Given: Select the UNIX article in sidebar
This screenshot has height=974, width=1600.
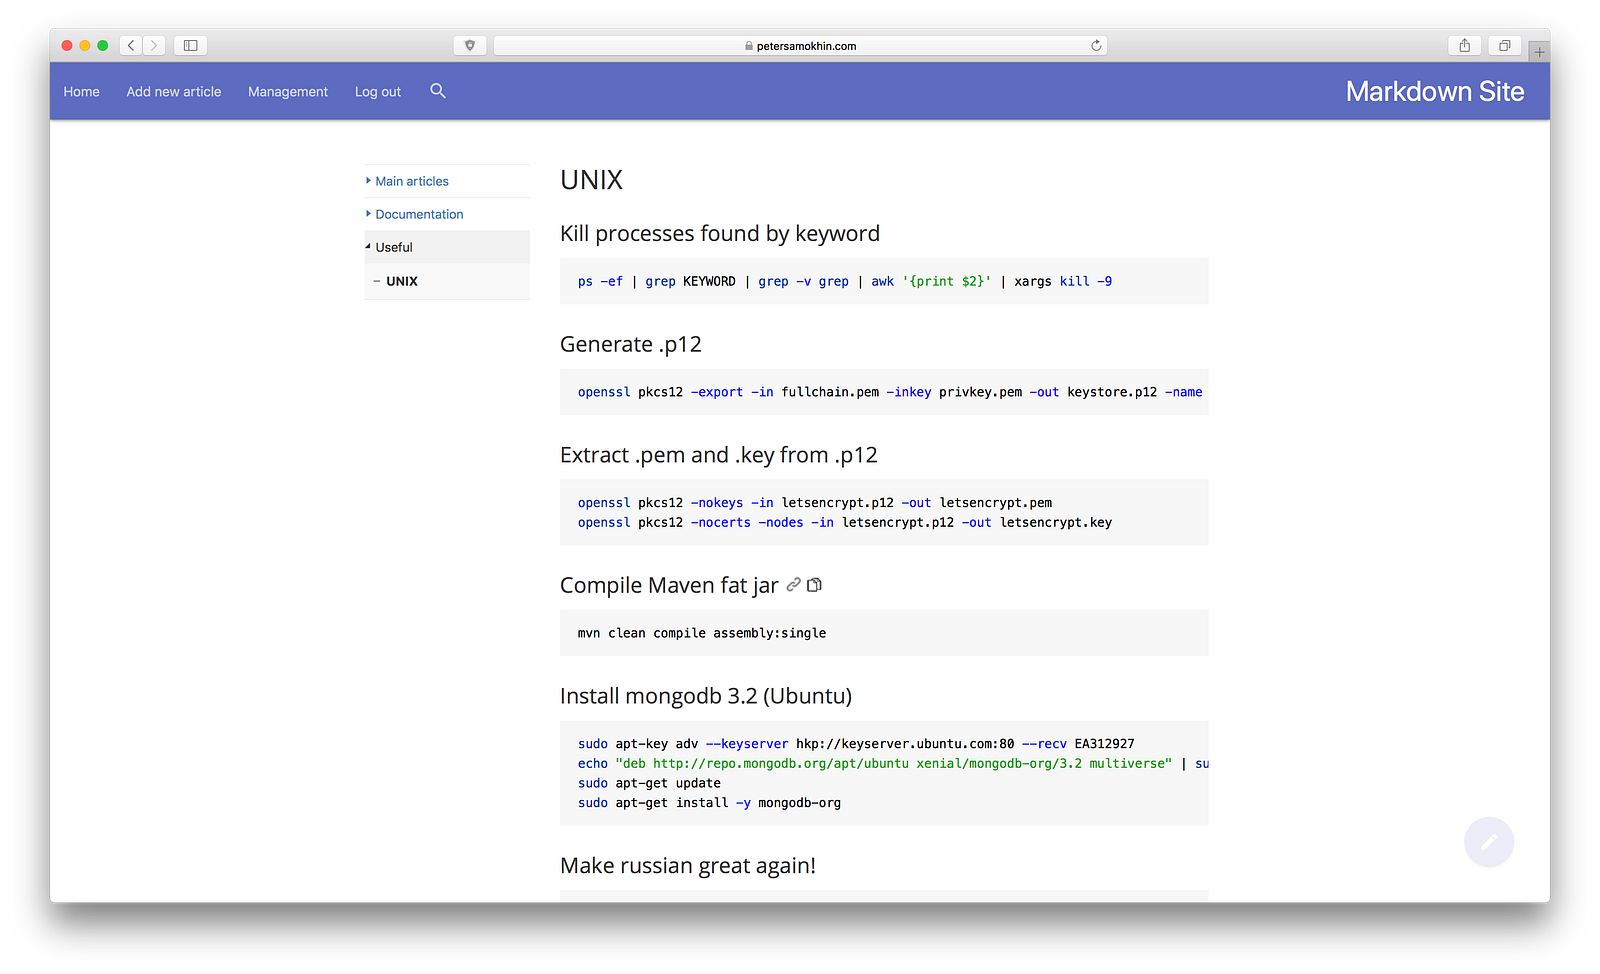Looking at the screenshot, I should tap(402, 281).
